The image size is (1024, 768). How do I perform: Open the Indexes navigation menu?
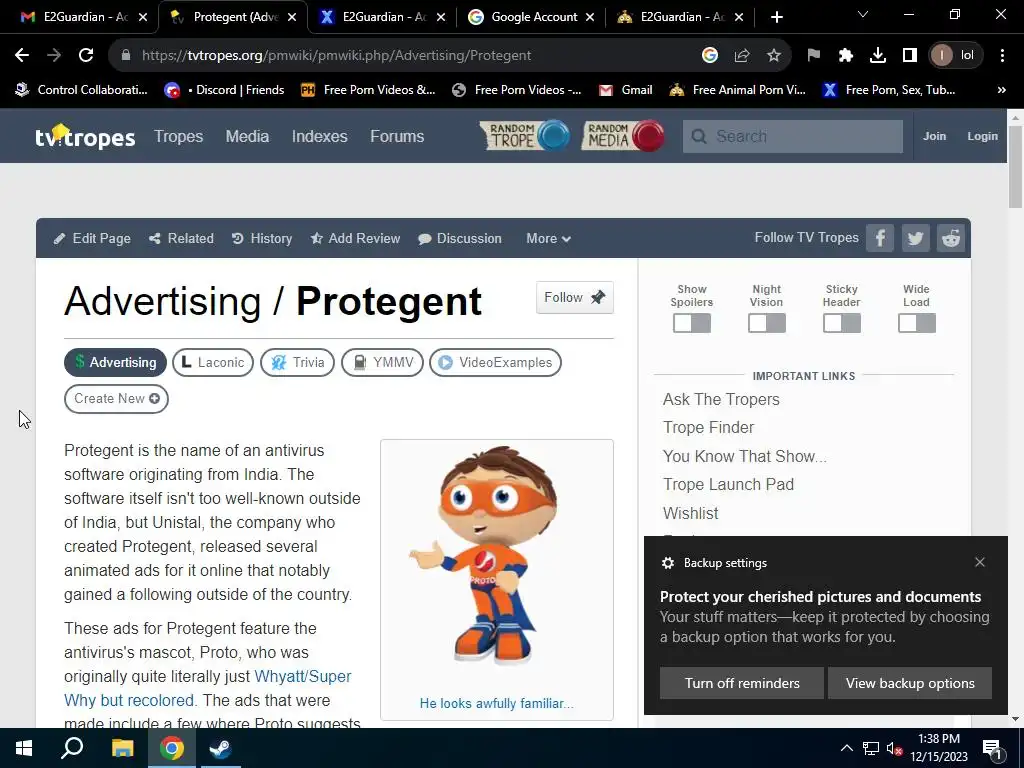319,136
